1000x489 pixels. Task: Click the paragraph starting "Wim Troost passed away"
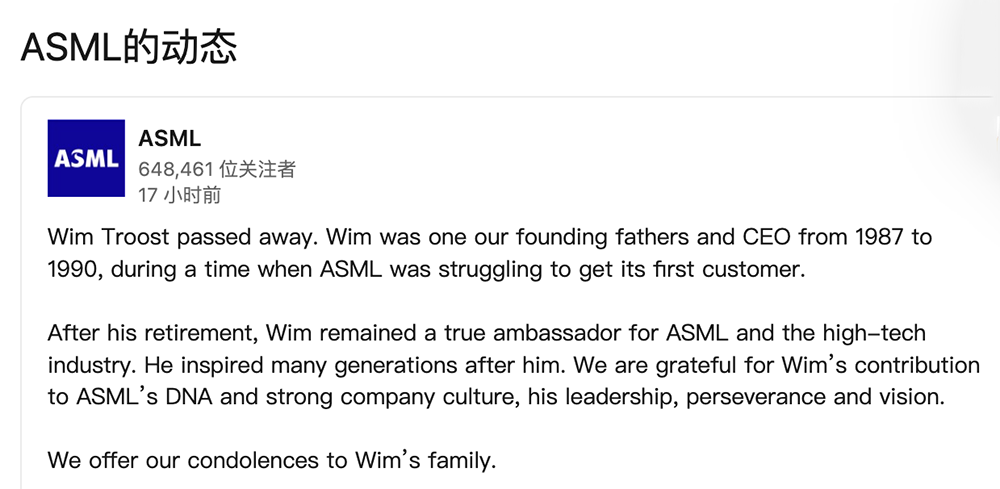coord(489,253)
